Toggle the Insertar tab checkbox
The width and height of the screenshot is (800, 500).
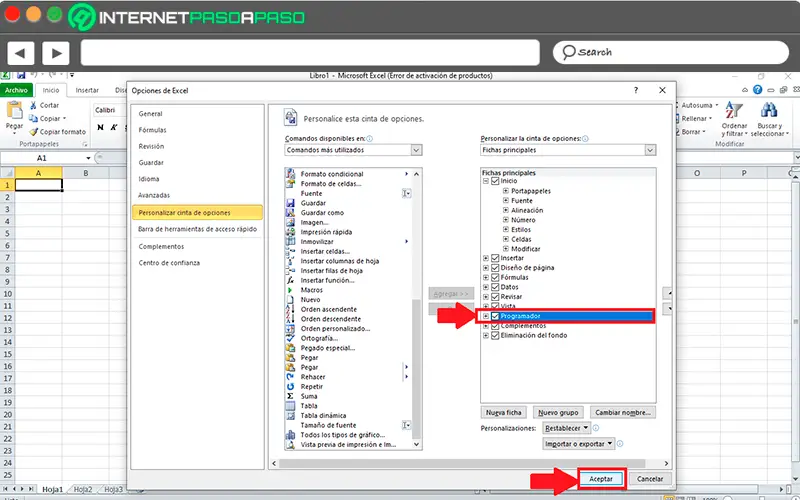point(495,258)
